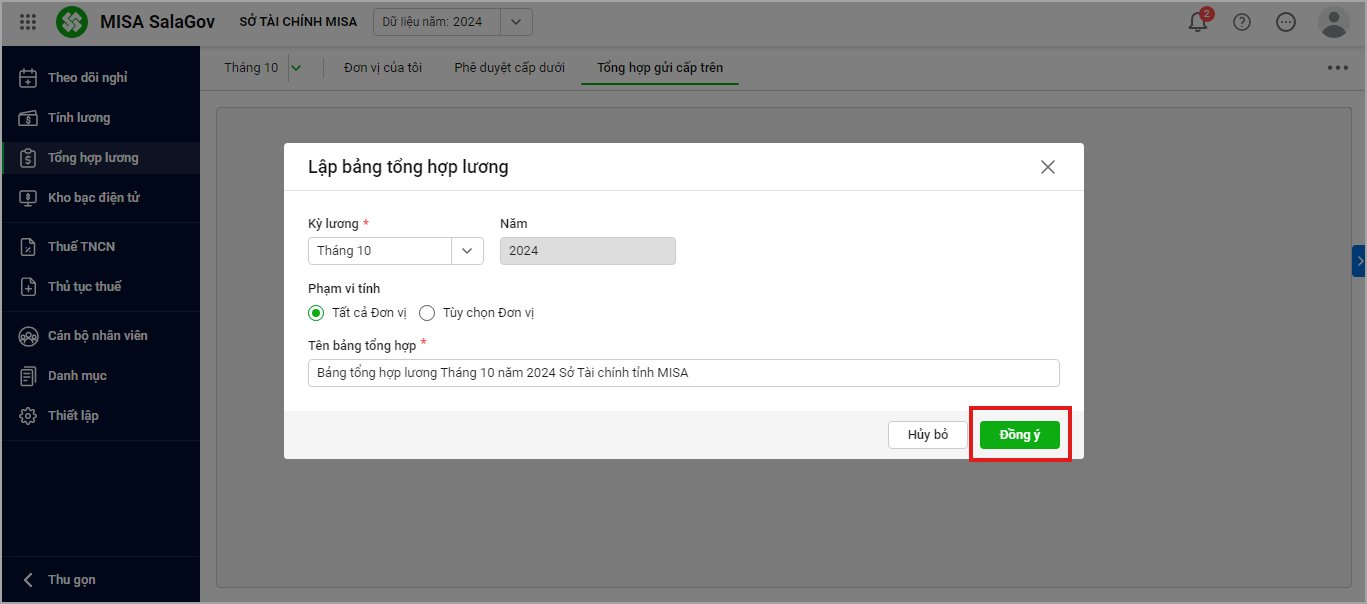Click the Tên bảng tổng hợp text field
The width and height of the screenshot is (1367, 604).
click(683, 373)
